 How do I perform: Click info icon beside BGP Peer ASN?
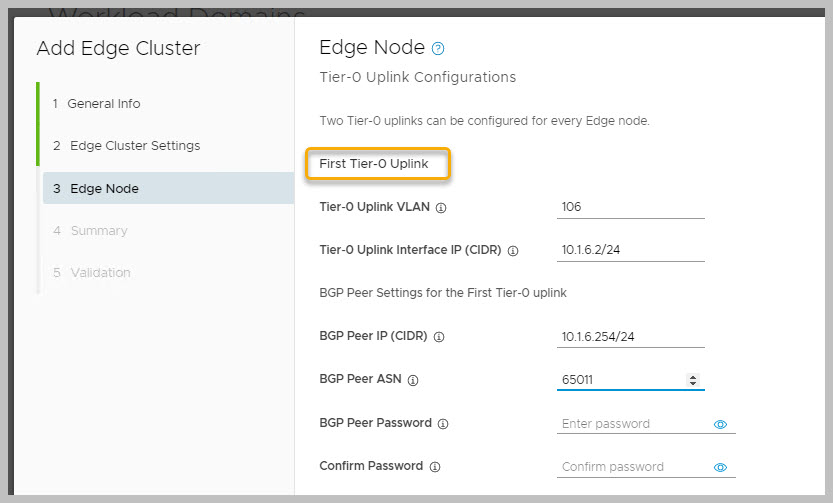coord(413,380)
